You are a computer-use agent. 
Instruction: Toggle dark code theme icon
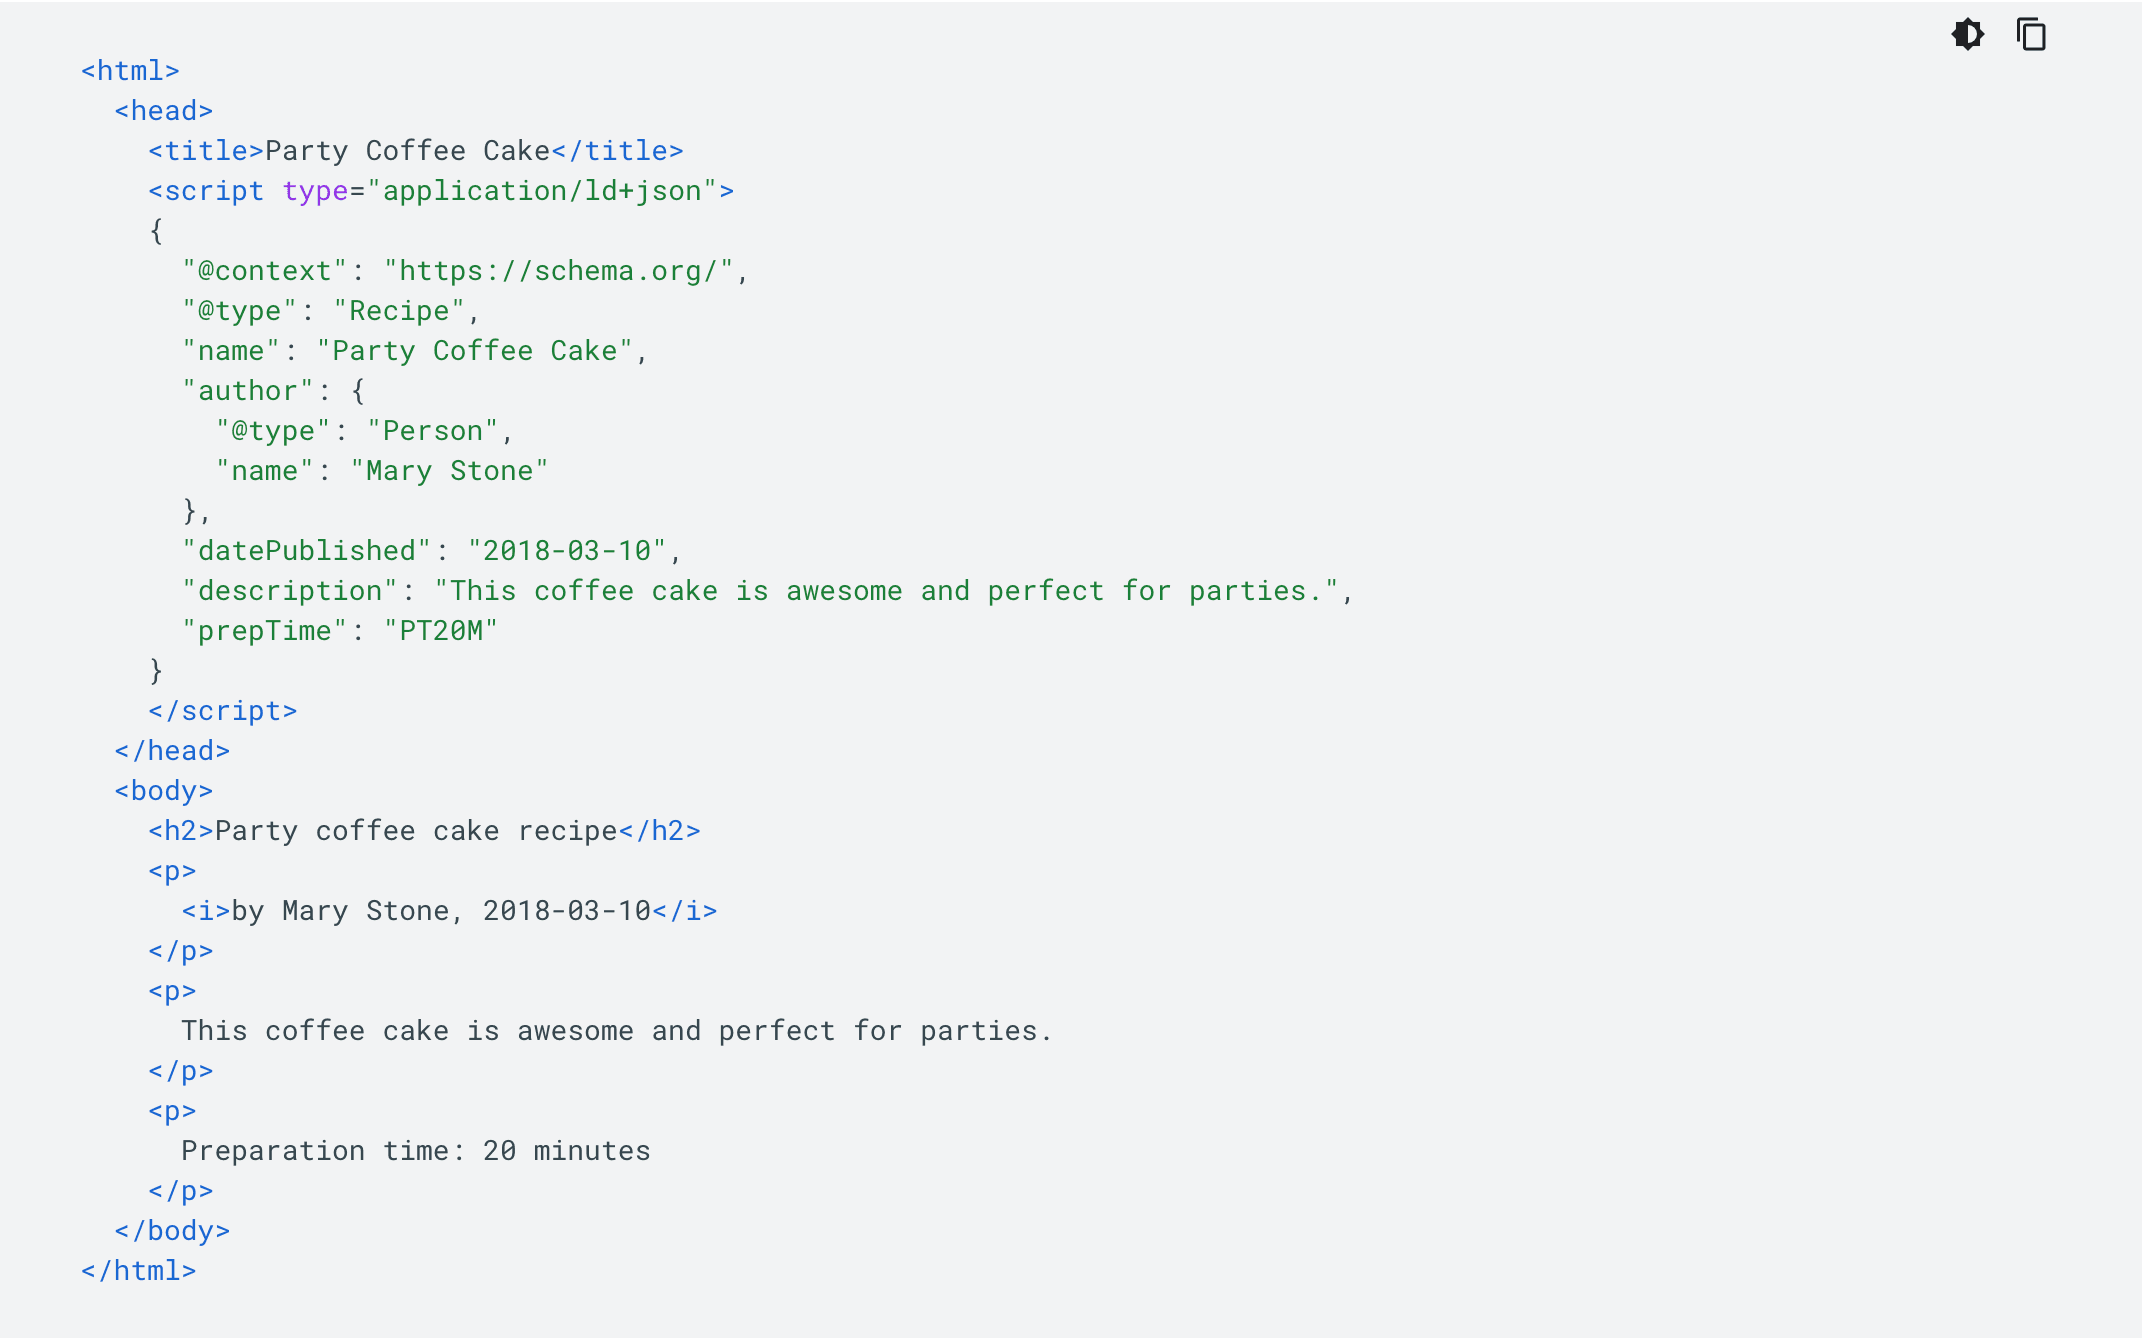1968,34
